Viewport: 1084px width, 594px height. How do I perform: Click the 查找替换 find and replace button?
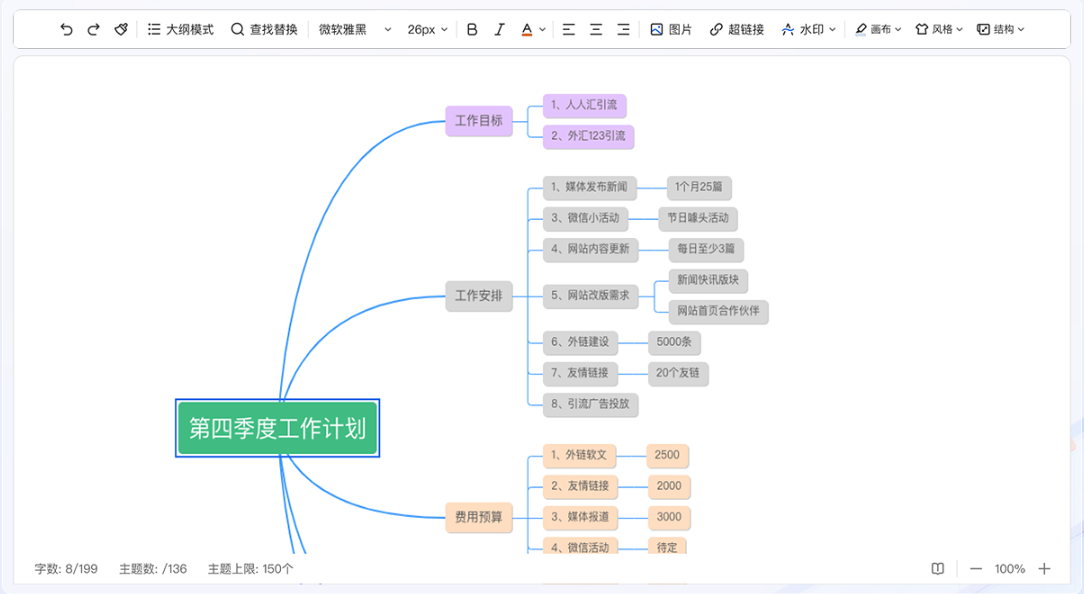[x=264, y=30]
